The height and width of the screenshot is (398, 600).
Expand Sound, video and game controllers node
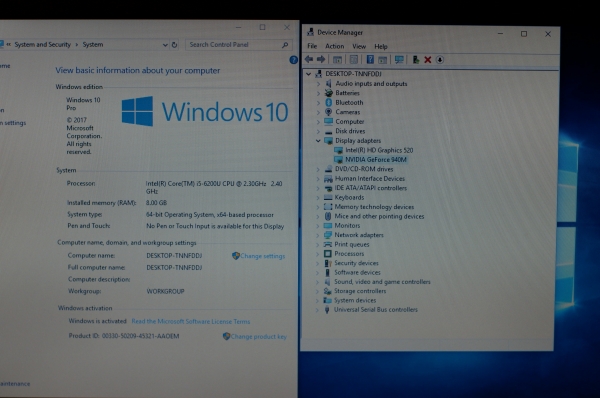[x=317, y=282]
